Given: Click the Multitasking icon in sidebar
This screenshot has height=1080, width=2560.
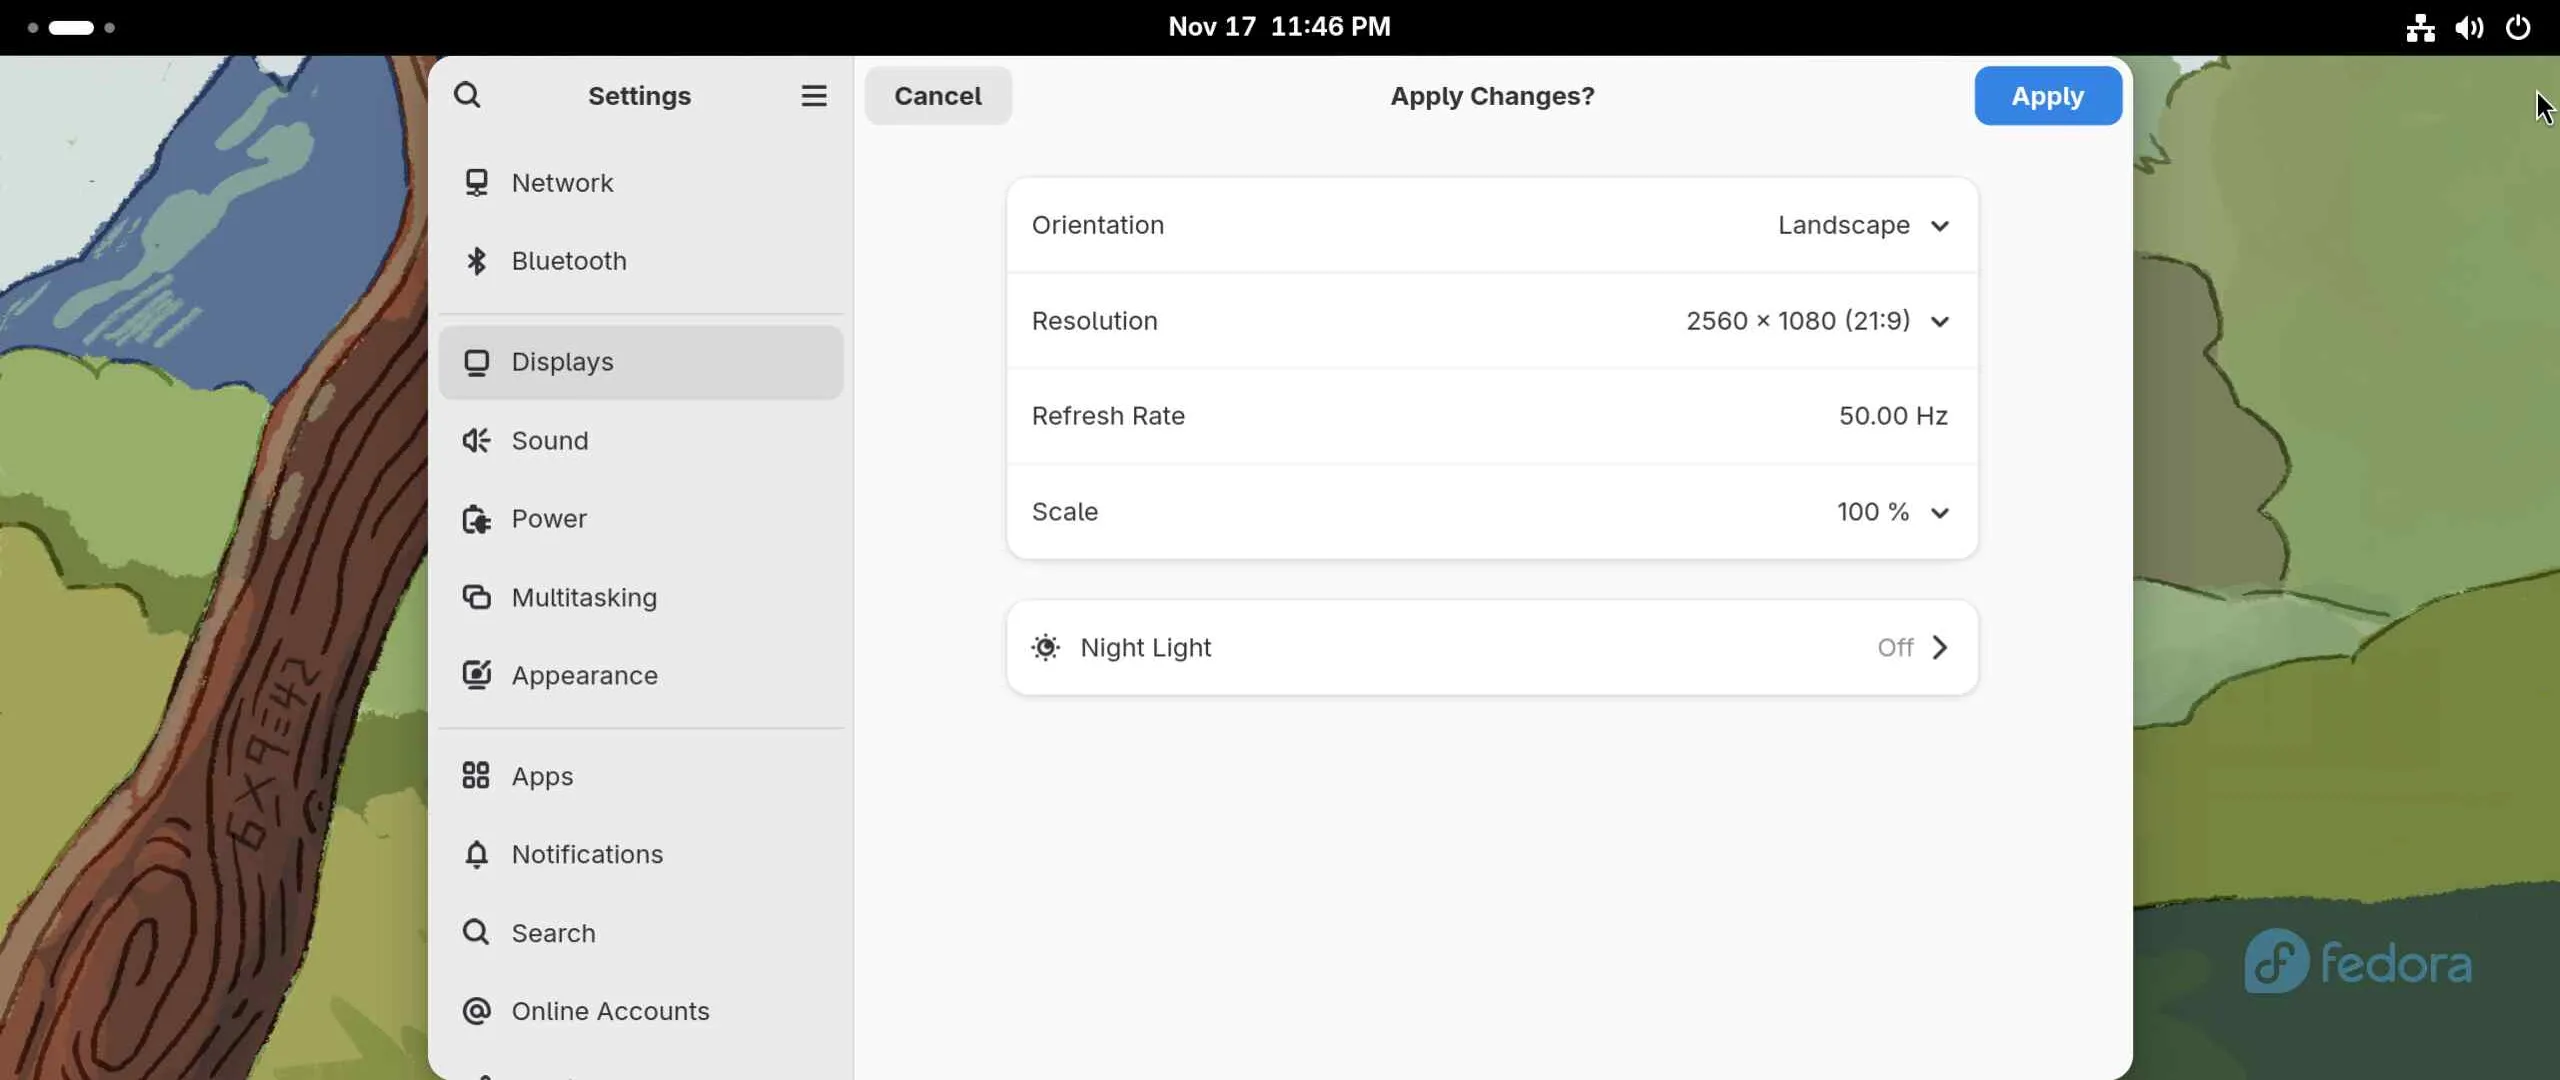Looking at the screenshot, I should coord(476,597).
